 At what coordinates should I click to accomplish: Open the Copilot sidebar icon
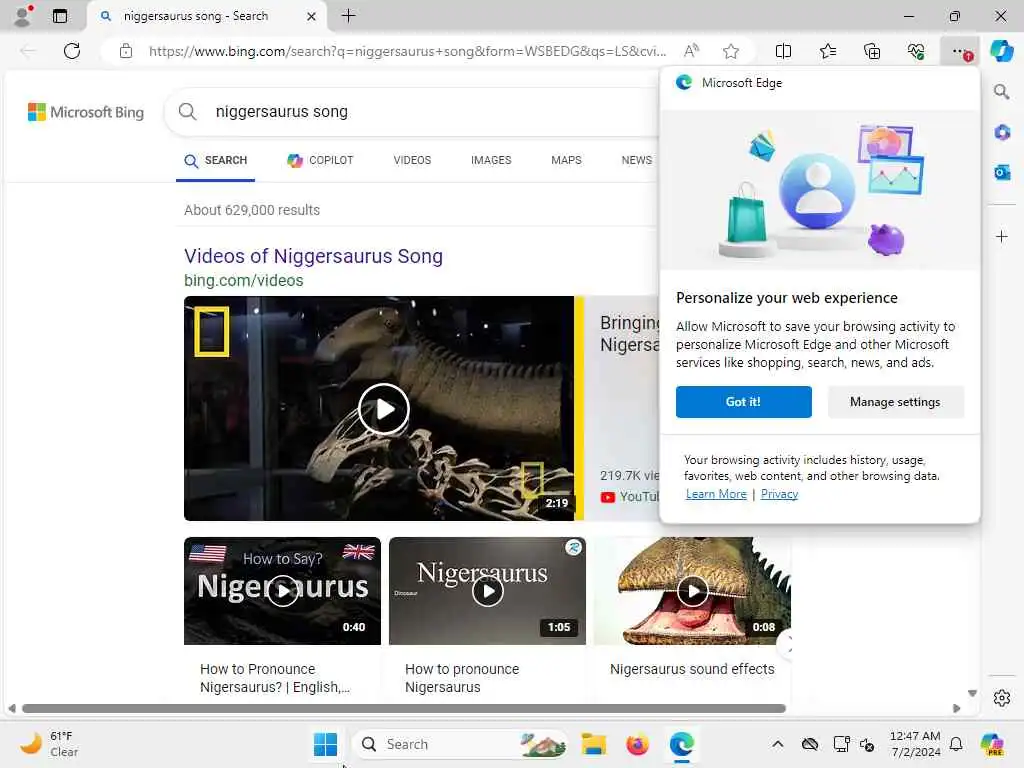point(1001,51)
